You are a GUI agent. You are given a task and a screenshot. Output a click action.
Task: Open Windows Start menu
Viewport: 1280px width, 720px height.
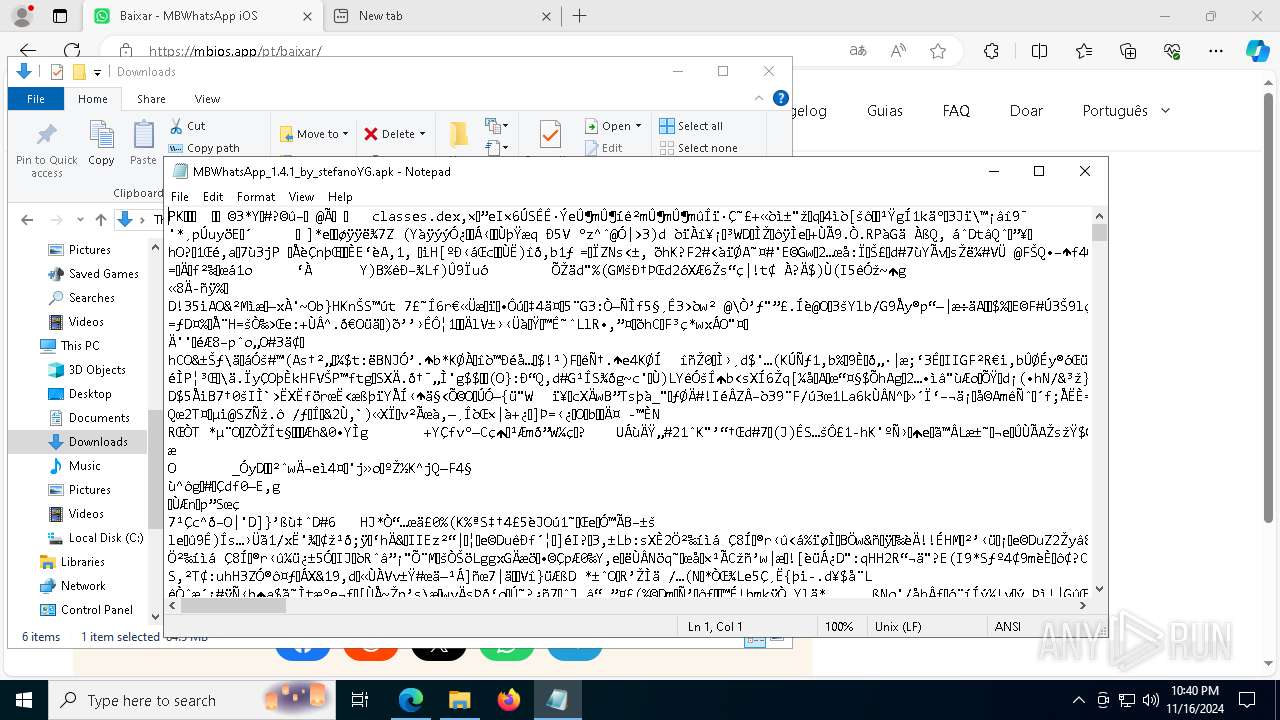(x=24, y=700)
